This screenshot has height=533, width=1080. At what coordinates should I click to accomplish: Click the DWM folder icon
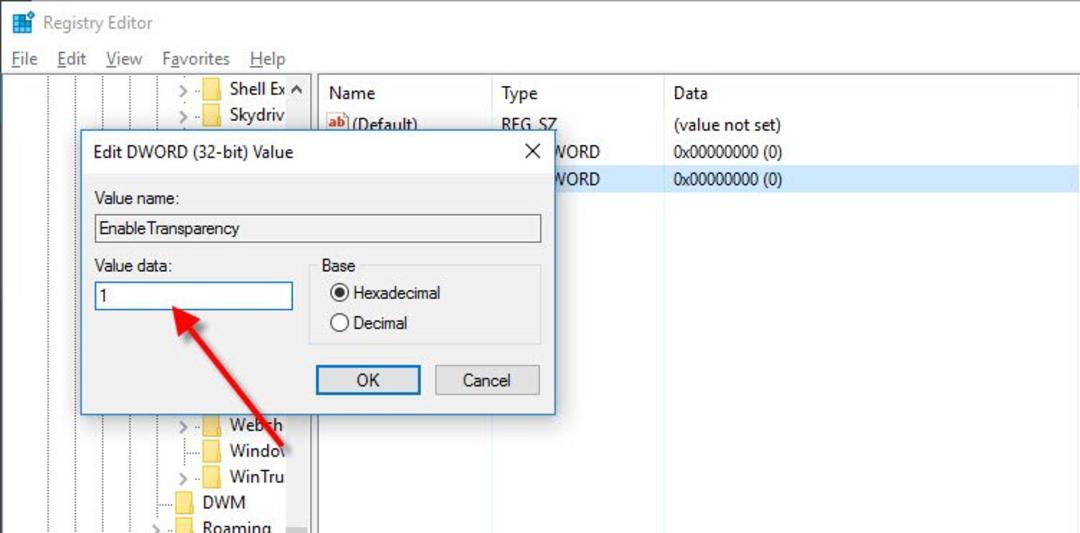click(185, 503)
